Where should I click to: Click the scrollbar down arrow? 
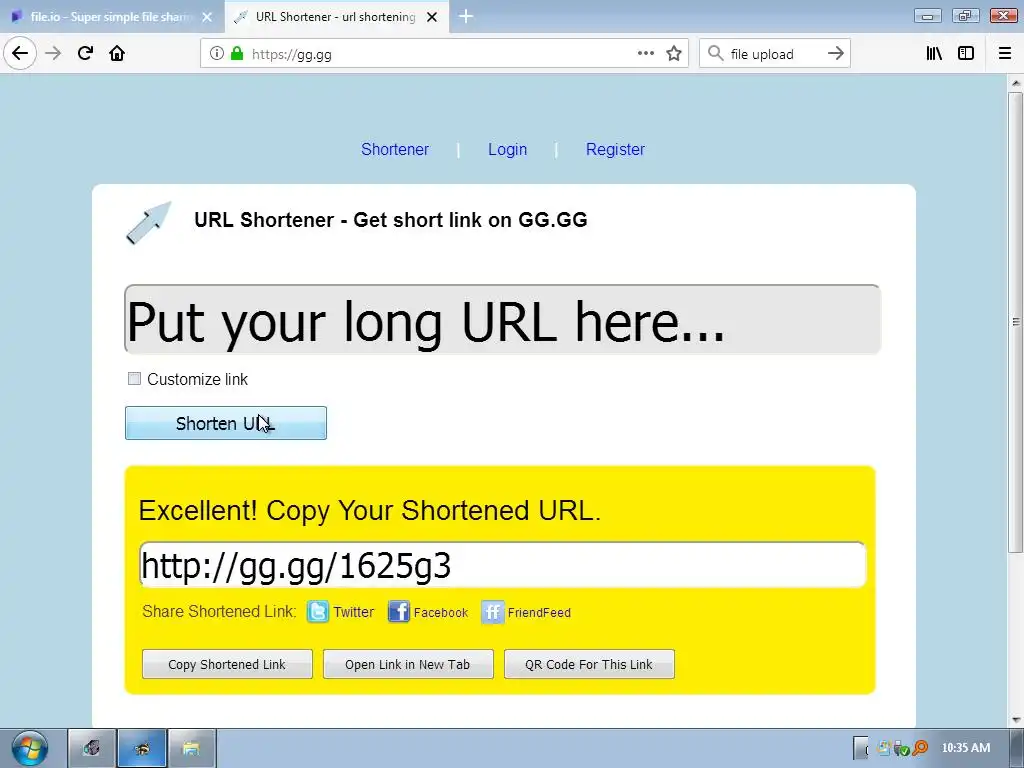[1016, 720]
